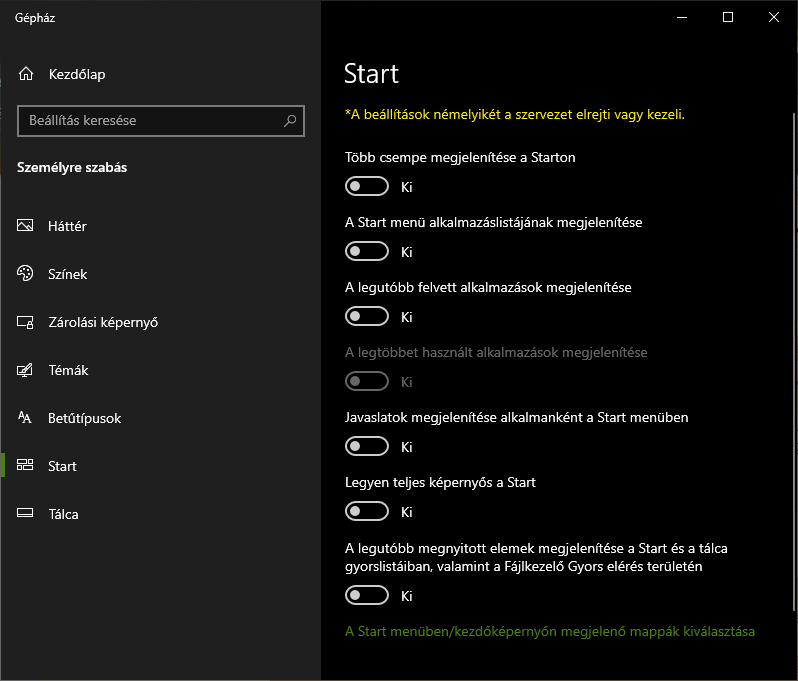The width and height of the screenshot is (798, 681).
Task: Enable Start menü alkalmazáslistájának megjelenítése switch
Action: click(366, 251)
